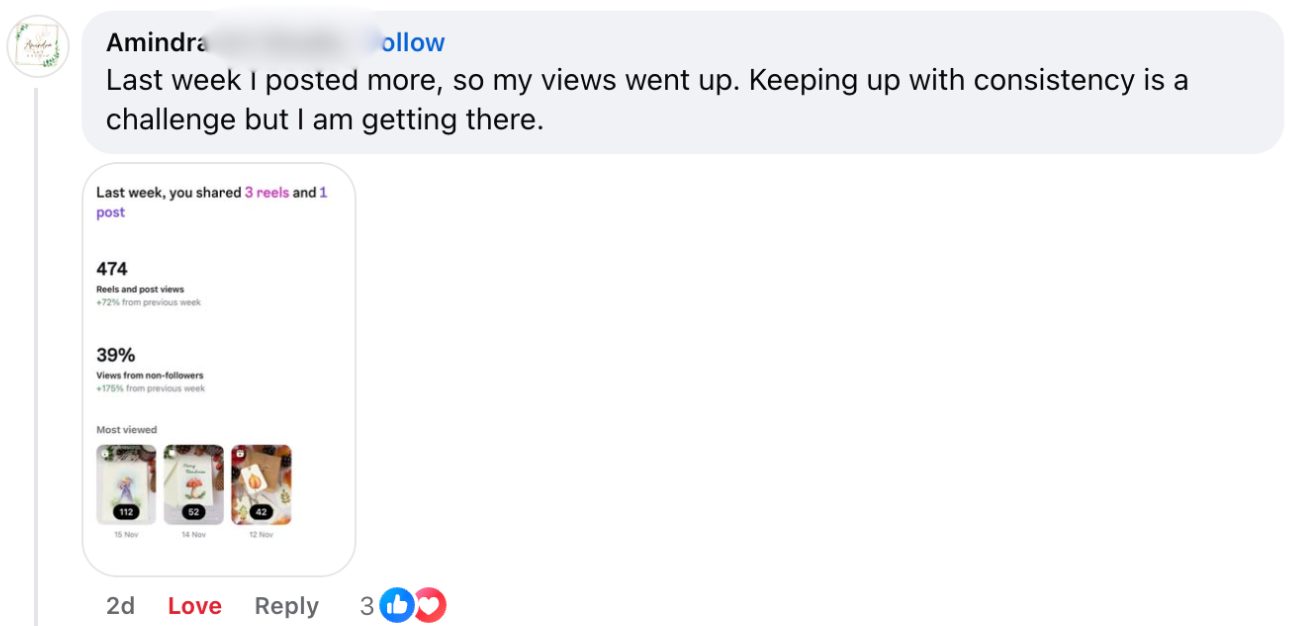This screenshot has width=1302, height=626.
Task: Open the reactions count of 3
Action: pyautogui.click(x=367, y=606)
